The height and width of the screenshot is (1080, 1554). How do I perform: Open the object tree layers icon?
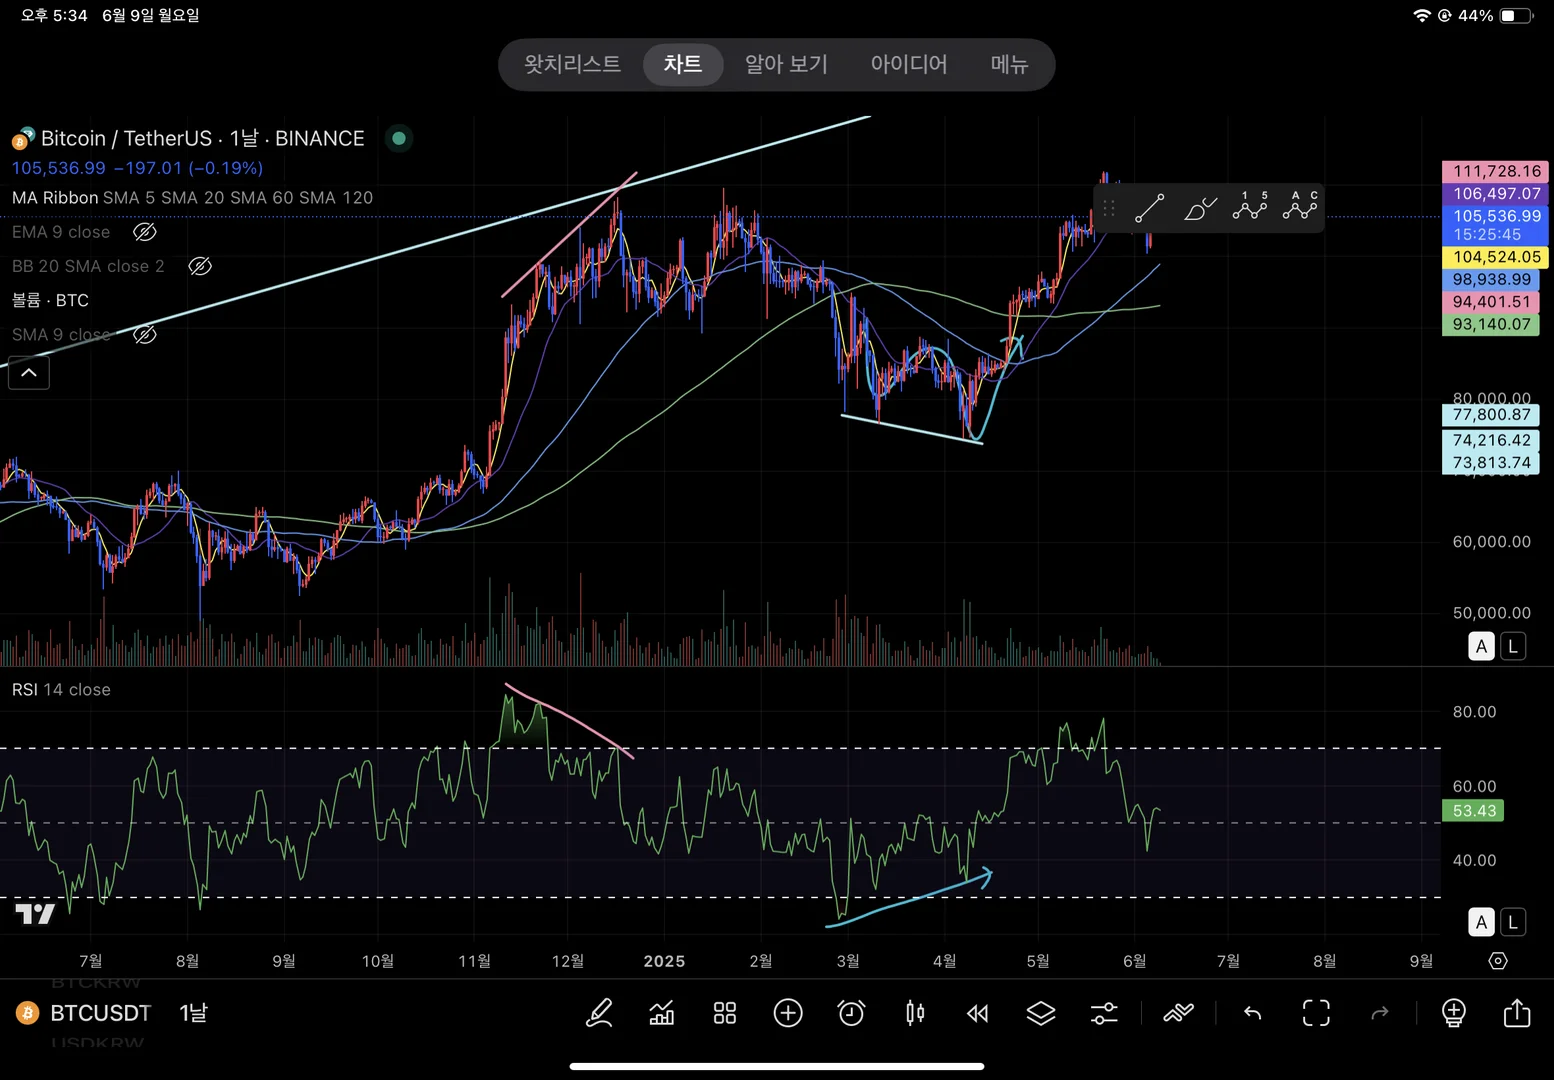1041,1013
